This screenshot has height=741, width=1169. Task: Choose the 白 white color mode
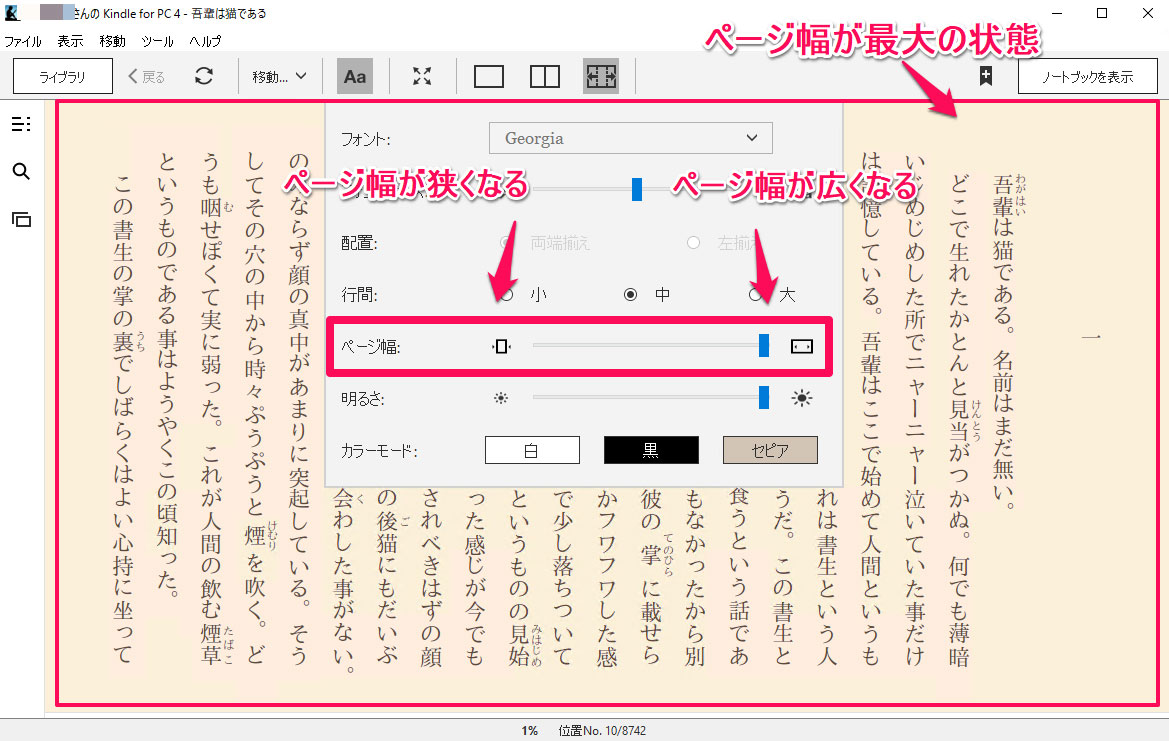click(x=532, y=450)
